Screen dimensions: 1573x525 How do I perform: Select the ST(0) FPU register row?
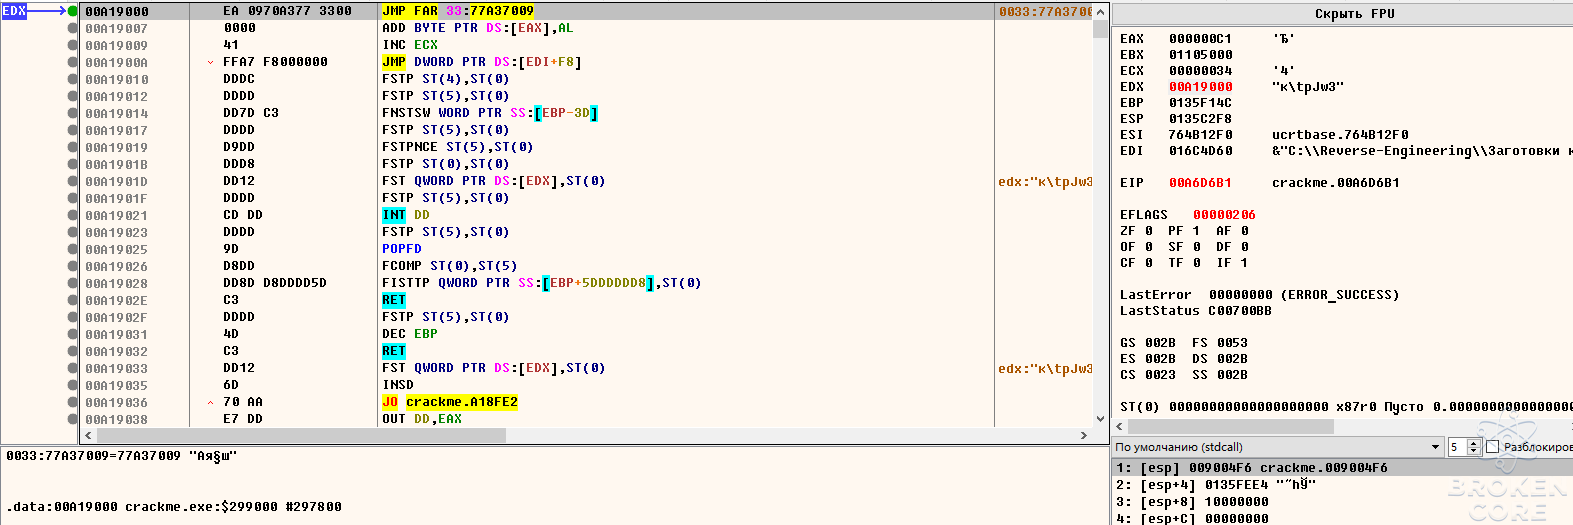pos(1346,407)
